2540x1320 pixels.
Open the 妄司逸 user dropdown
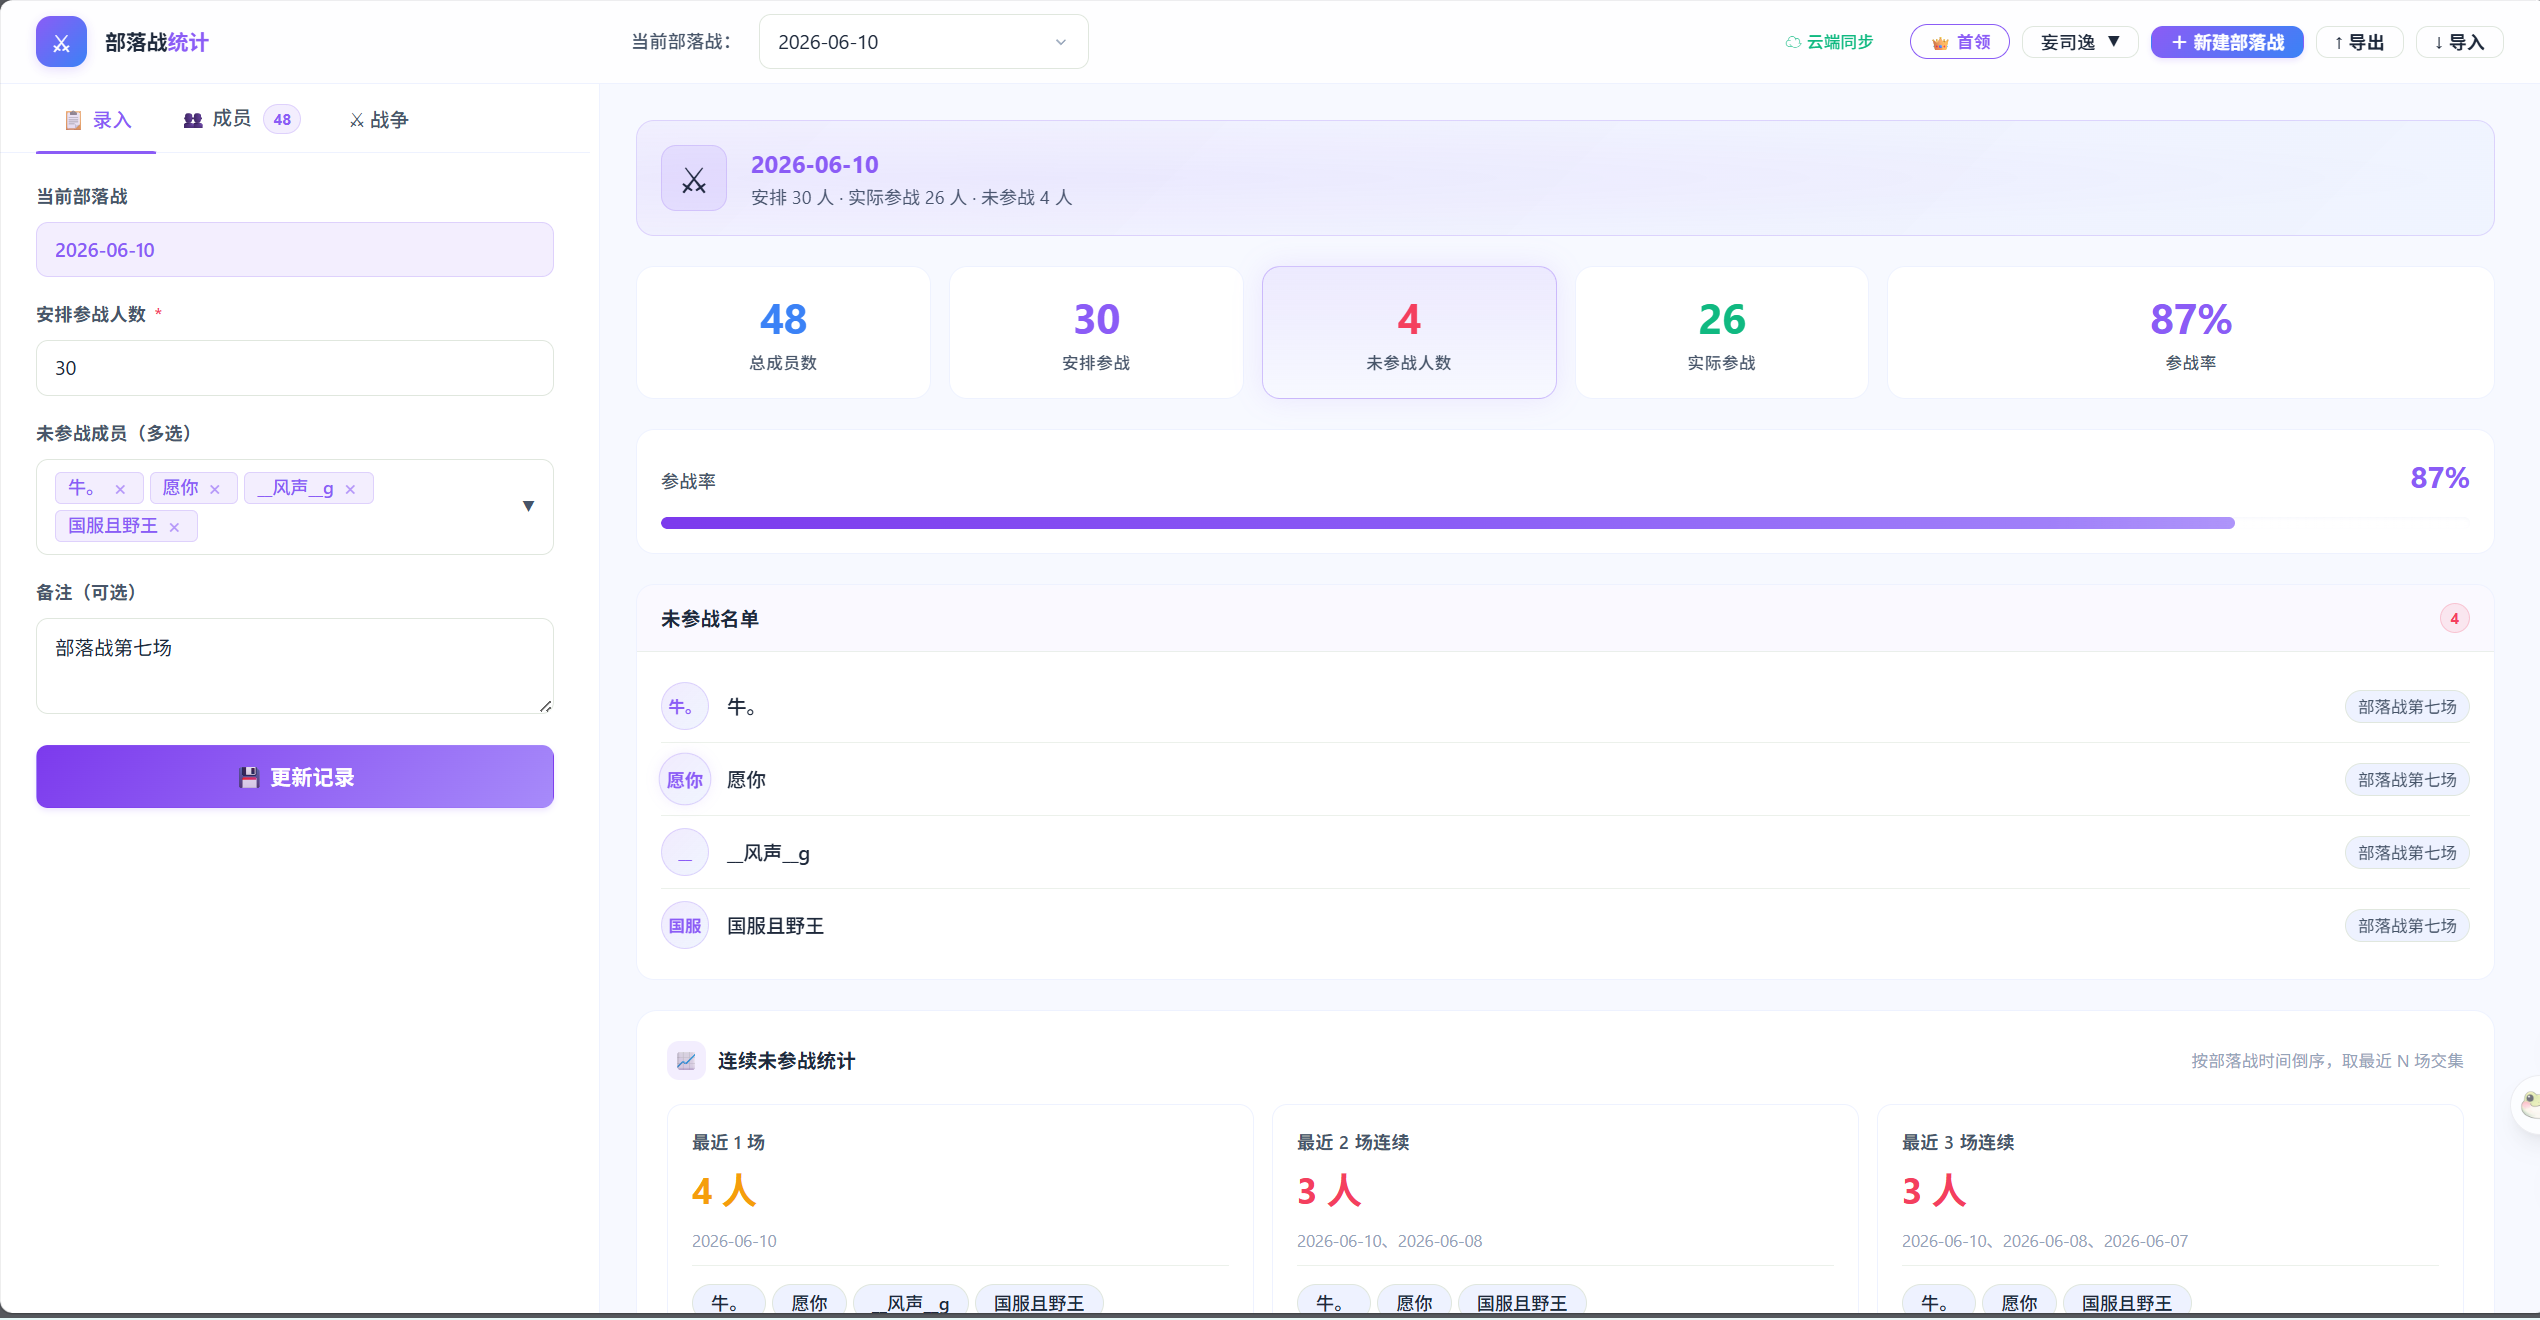(2080, 42)
